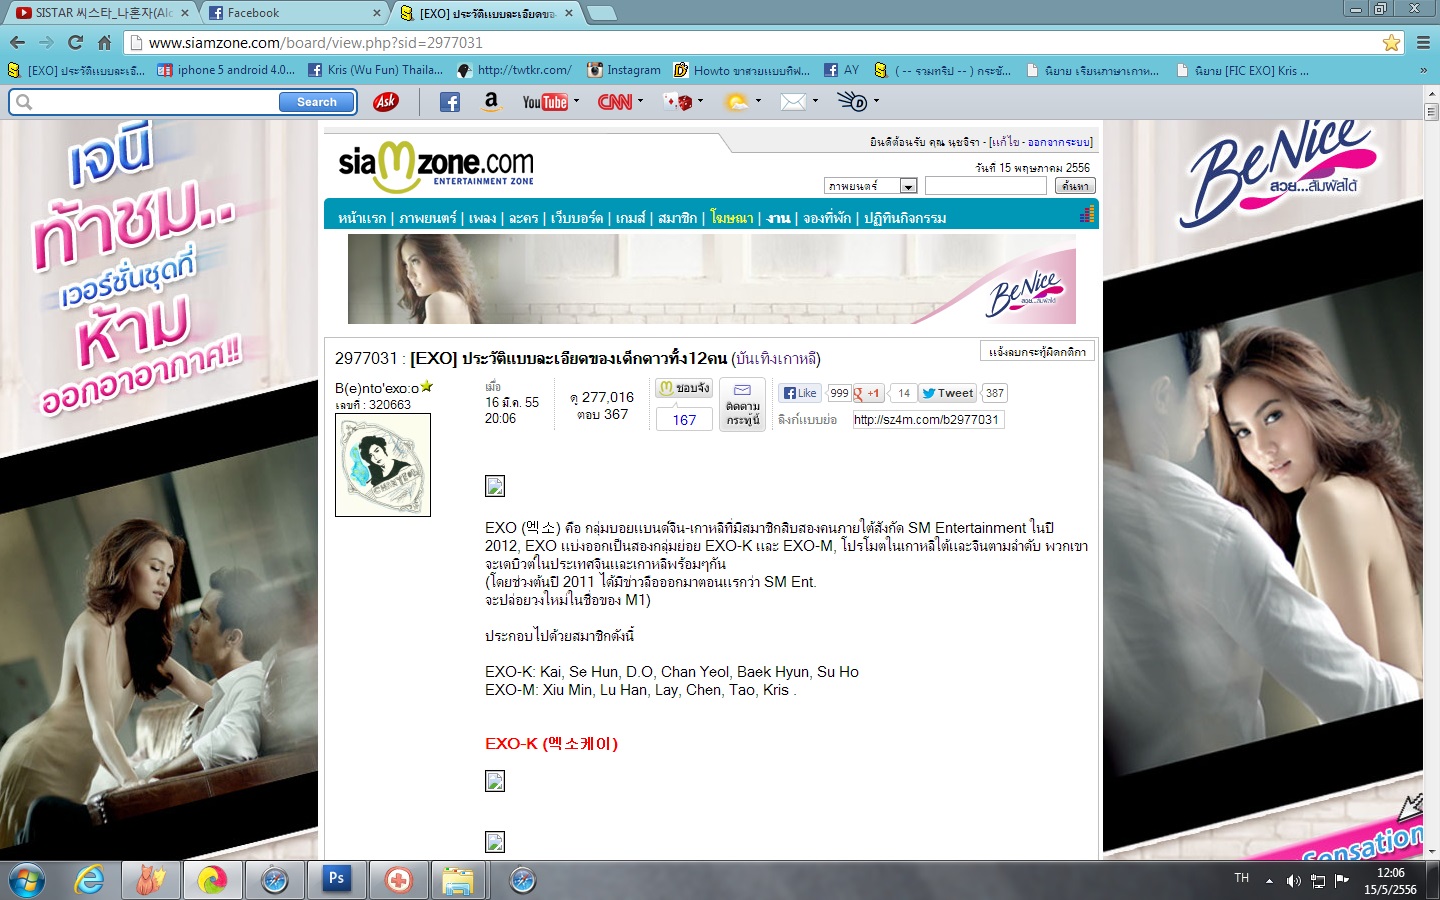Open the weather toolbar icon

(x=736, y=101)
